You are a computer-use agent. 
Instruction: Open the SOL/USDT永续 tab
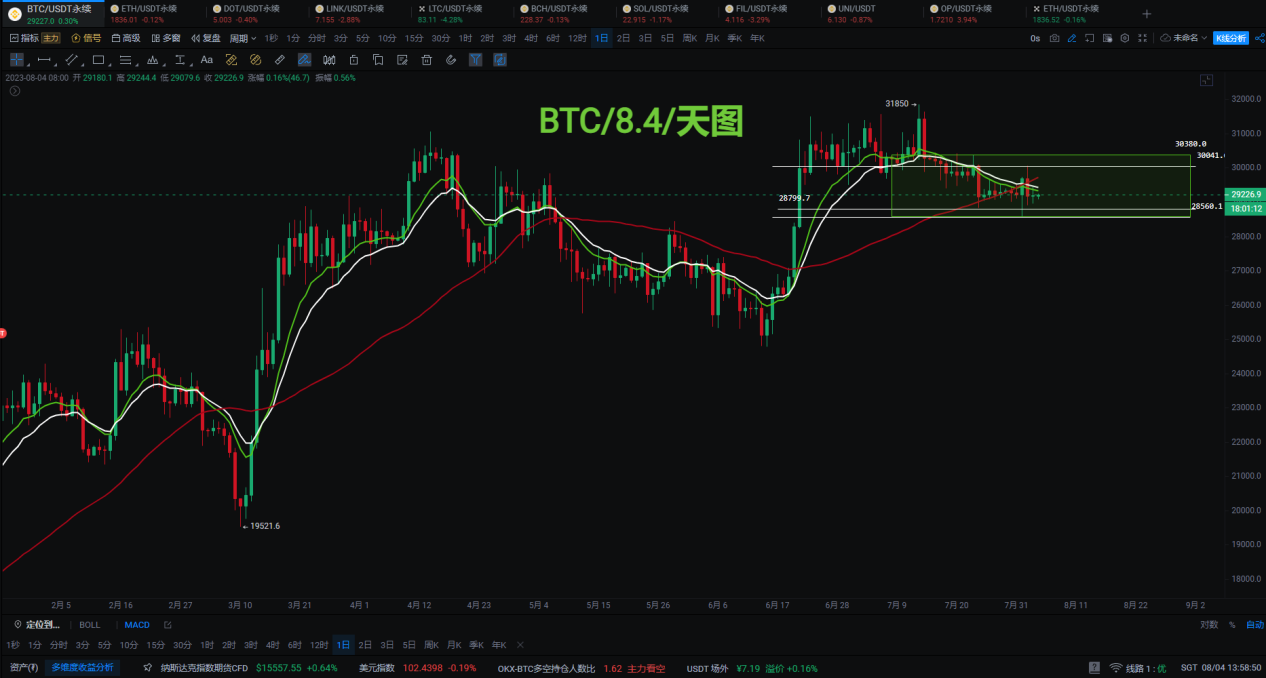pyautogui.click(x=654, y=13)
